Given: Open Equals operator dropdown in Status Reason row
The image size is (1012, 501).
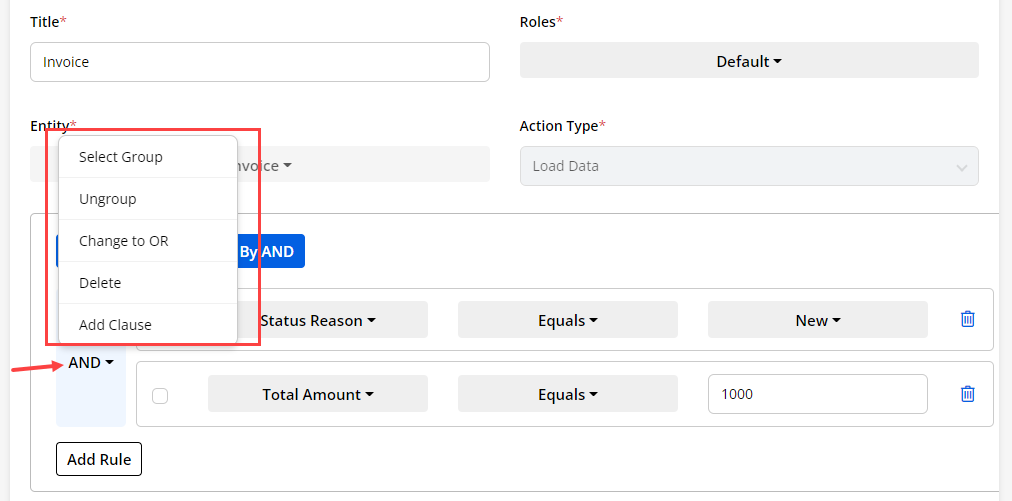Looking at the screenshot, I should (x=567, y=320).
